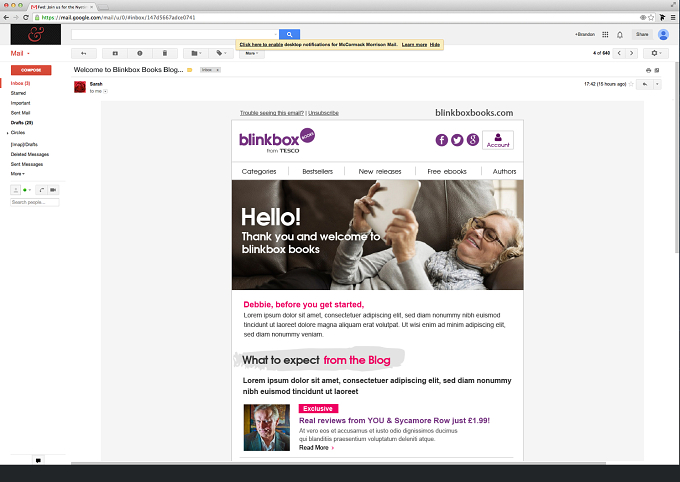
Task: Click the Search people field
Action: coord(35,202)
